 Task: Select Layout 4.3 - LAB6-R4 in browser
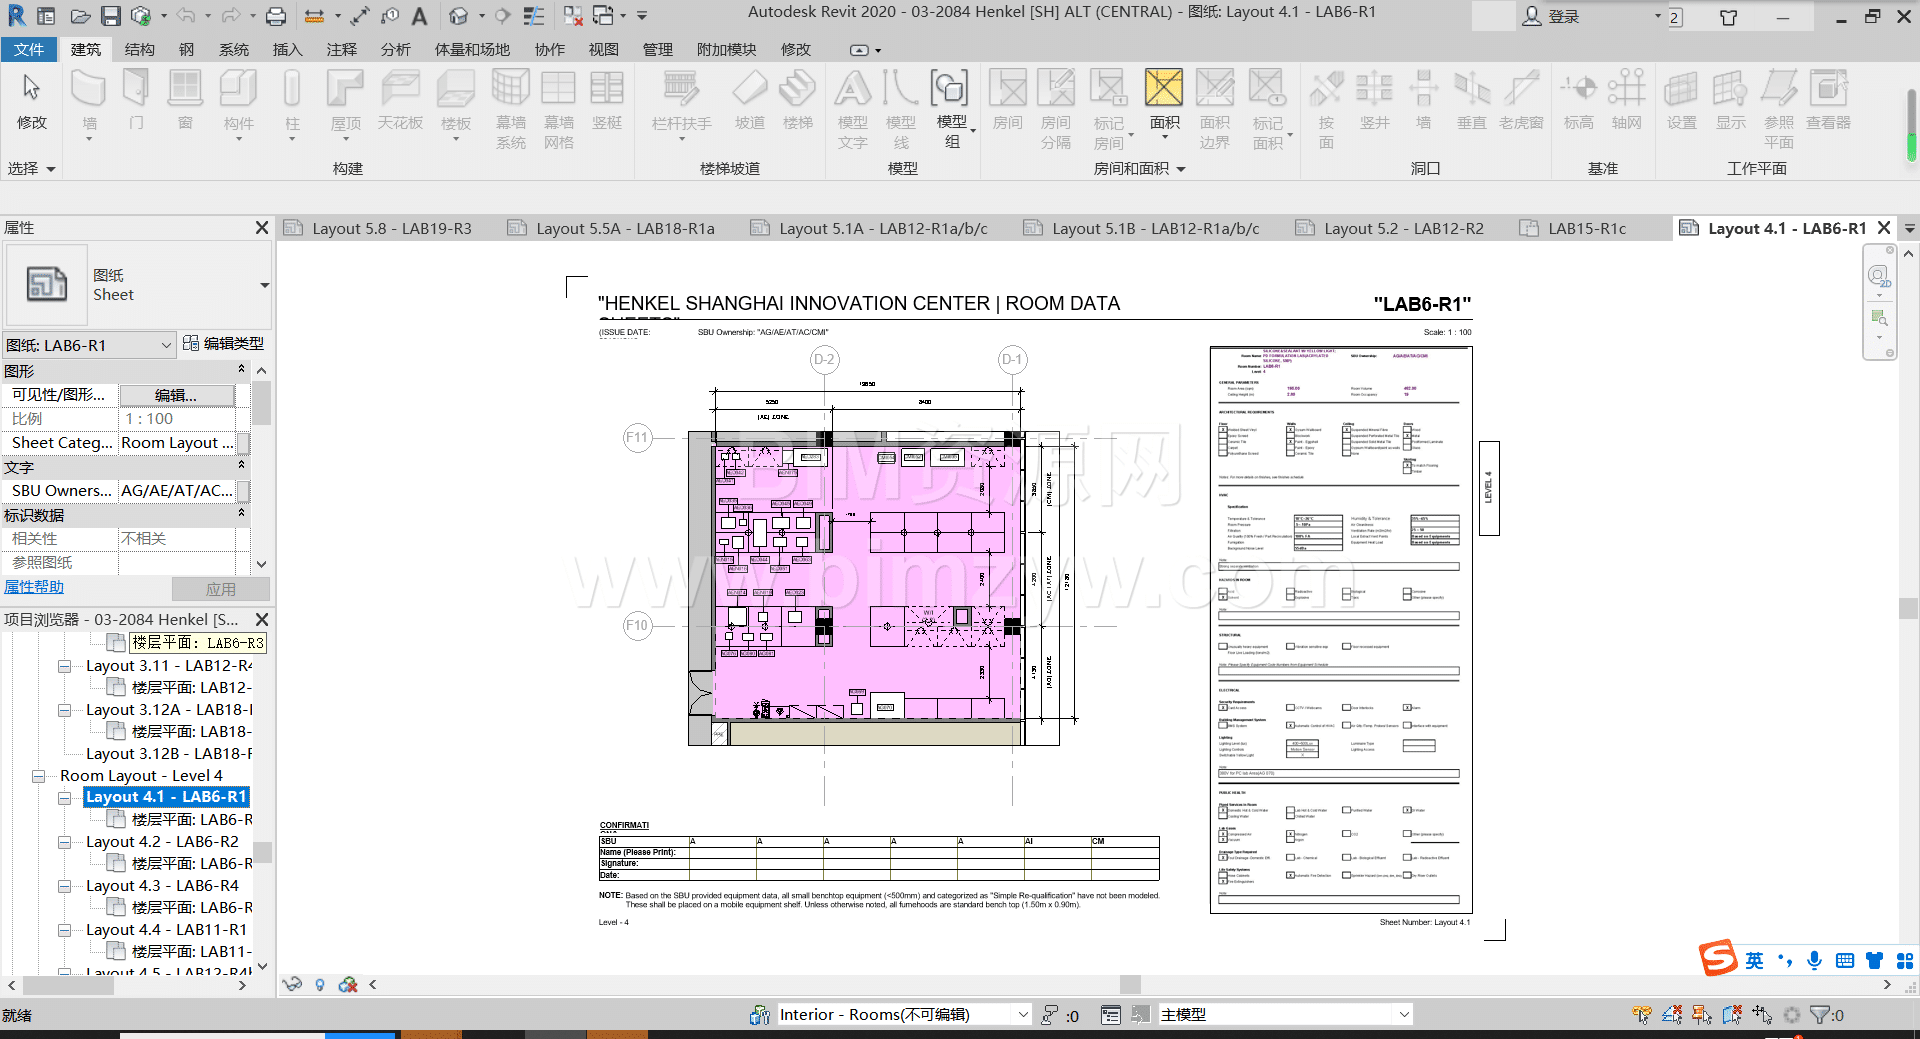(162, 886)
